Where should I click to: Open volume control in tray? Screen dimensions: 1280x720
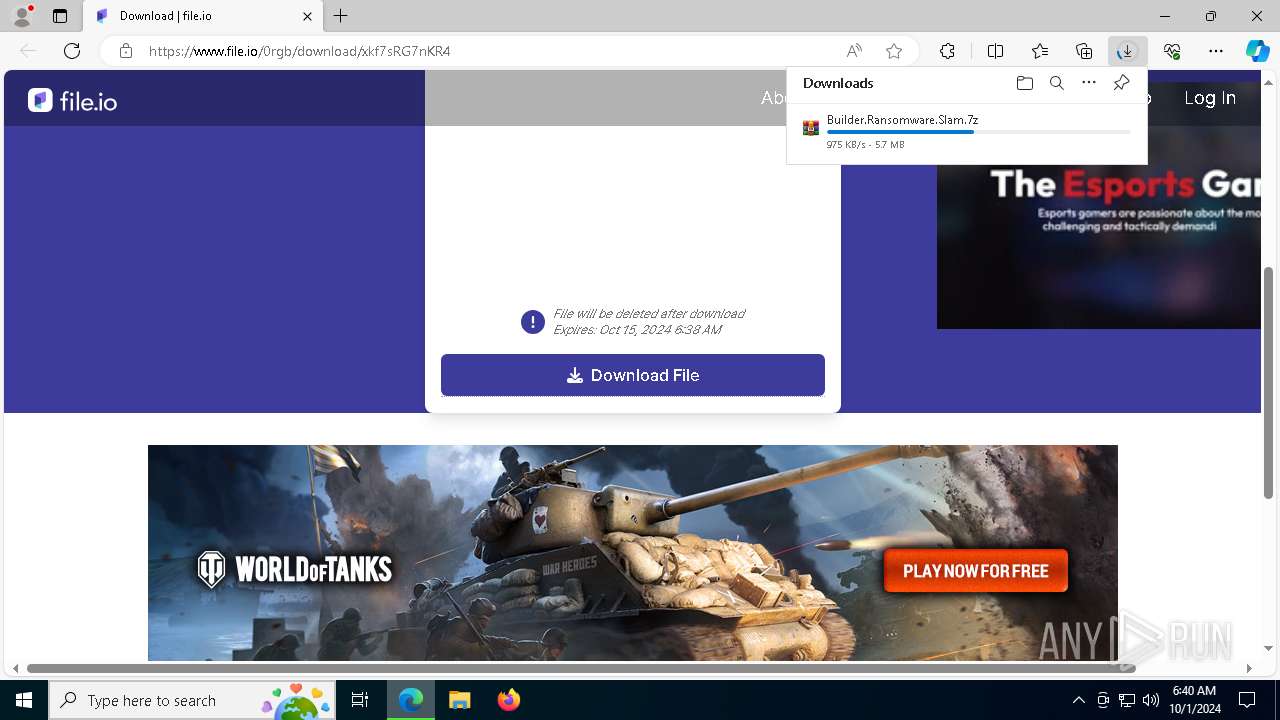[x=1151, y=700]
